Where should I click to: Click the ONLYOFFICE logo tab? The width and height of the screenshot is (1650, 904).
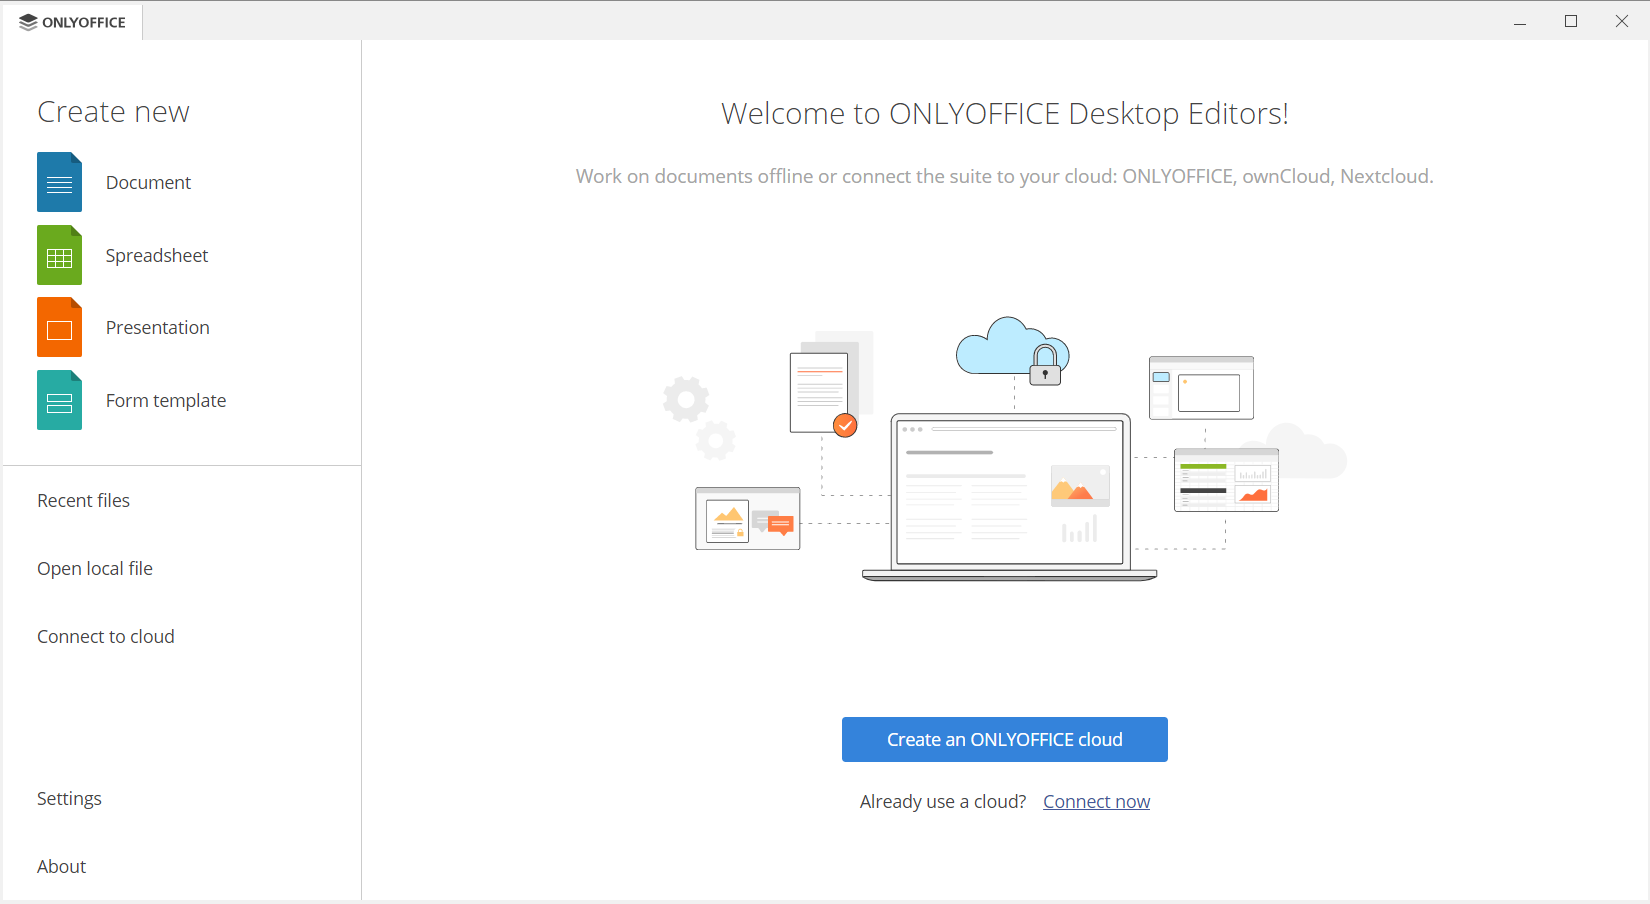point(73,22)
